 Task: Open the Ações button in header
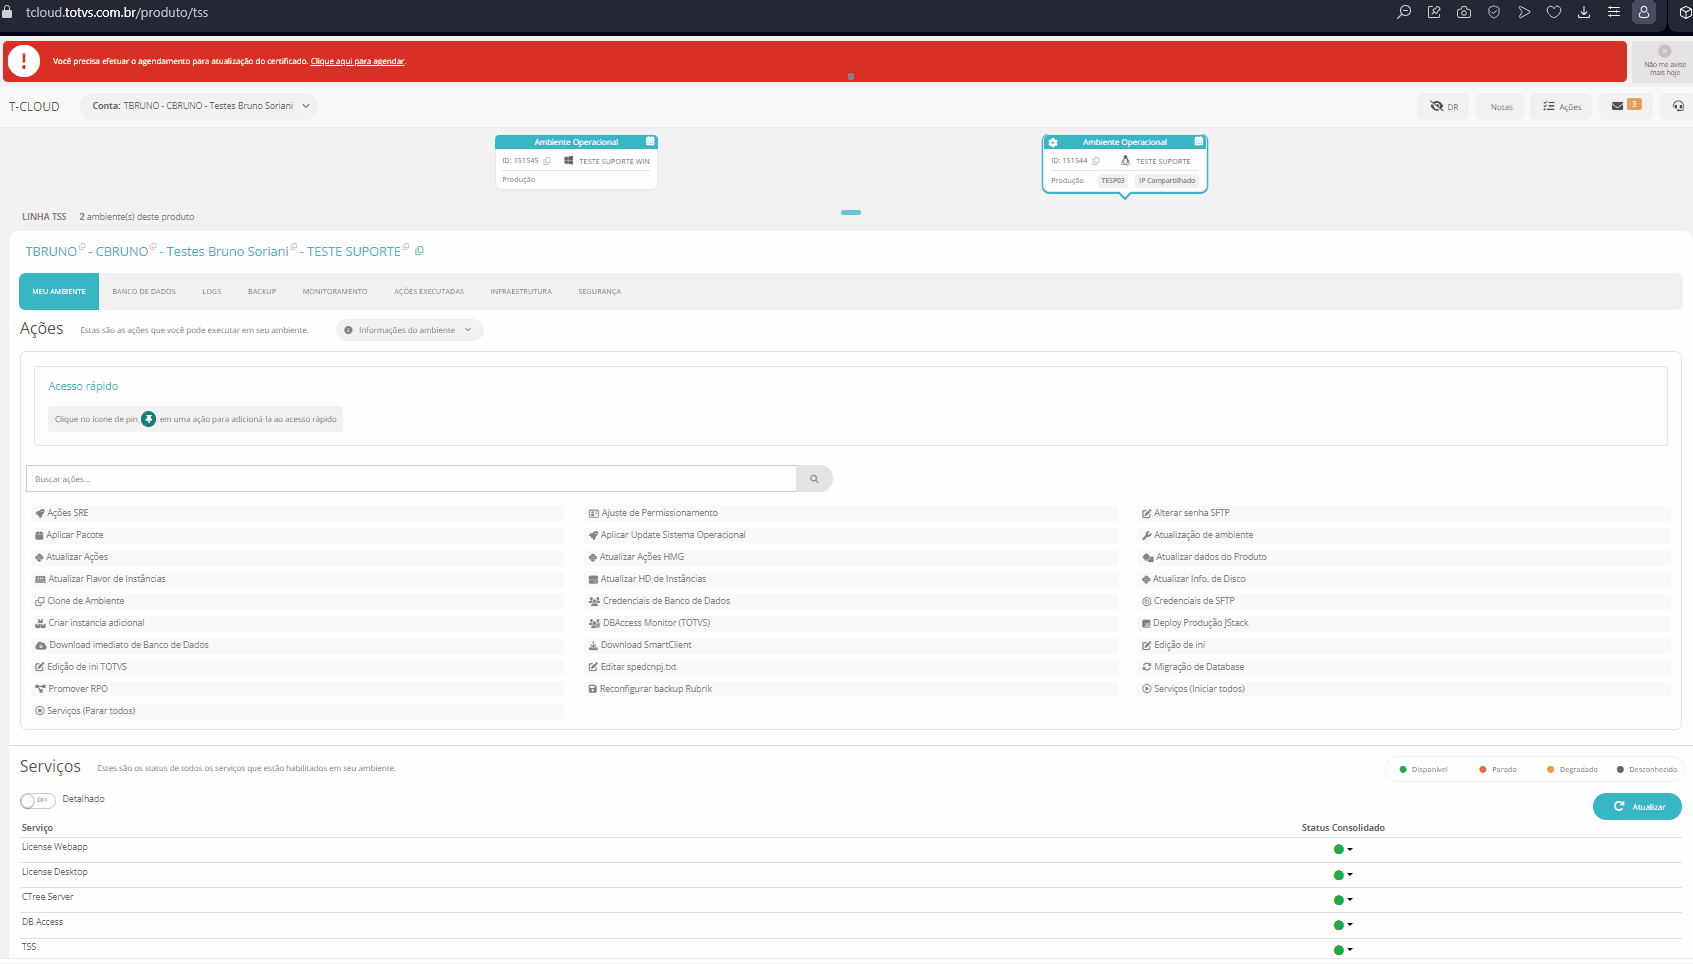click(1561, 106)
